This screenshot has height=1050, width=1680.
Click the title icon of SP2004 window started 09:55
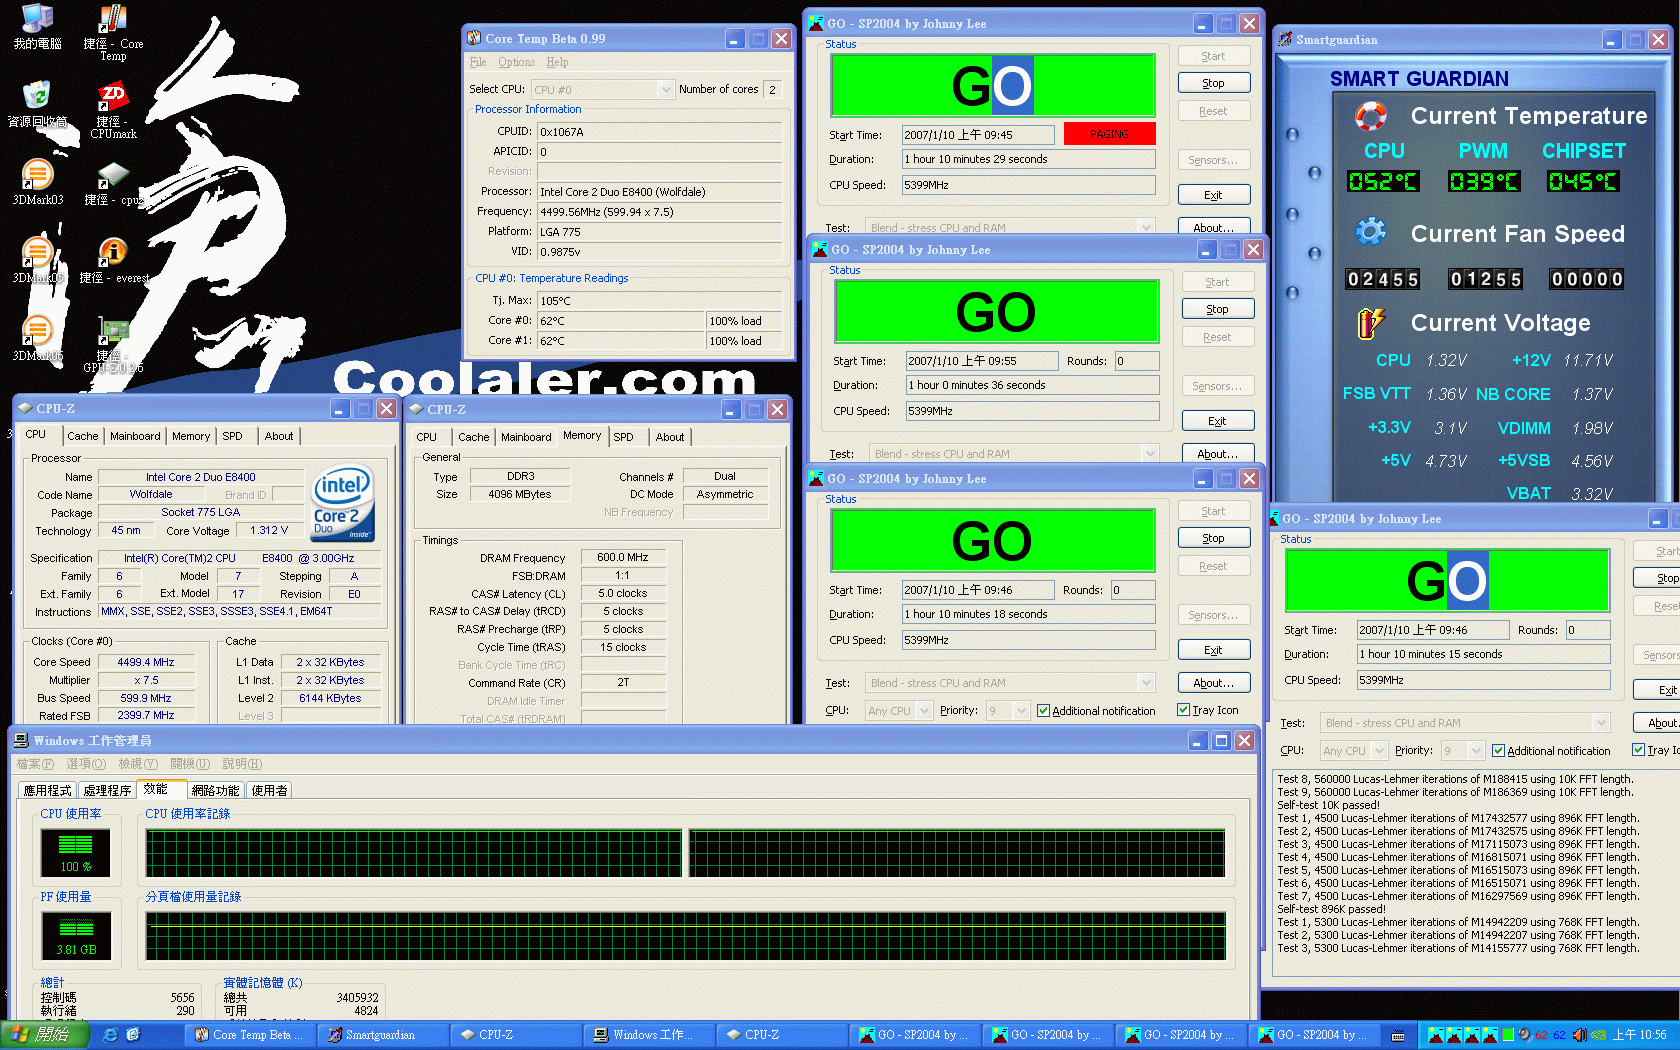pyautogui.click(x=820, y=249)
